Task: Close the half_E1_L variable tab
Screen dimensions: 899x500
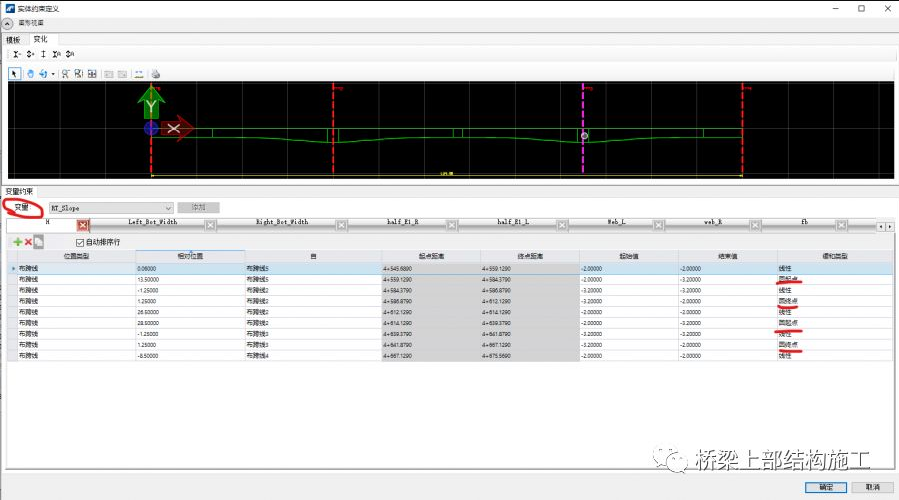Action: [562, 225]
